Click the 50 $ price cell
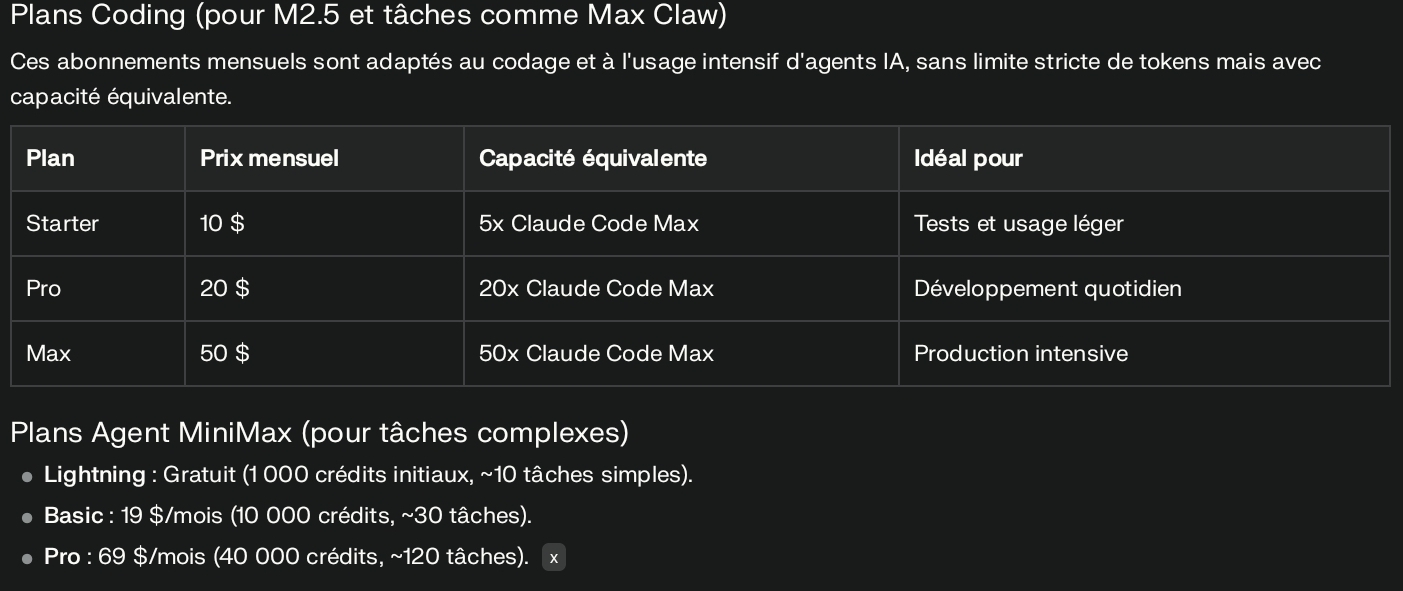 pyautogui.click(x=324, y=353)
